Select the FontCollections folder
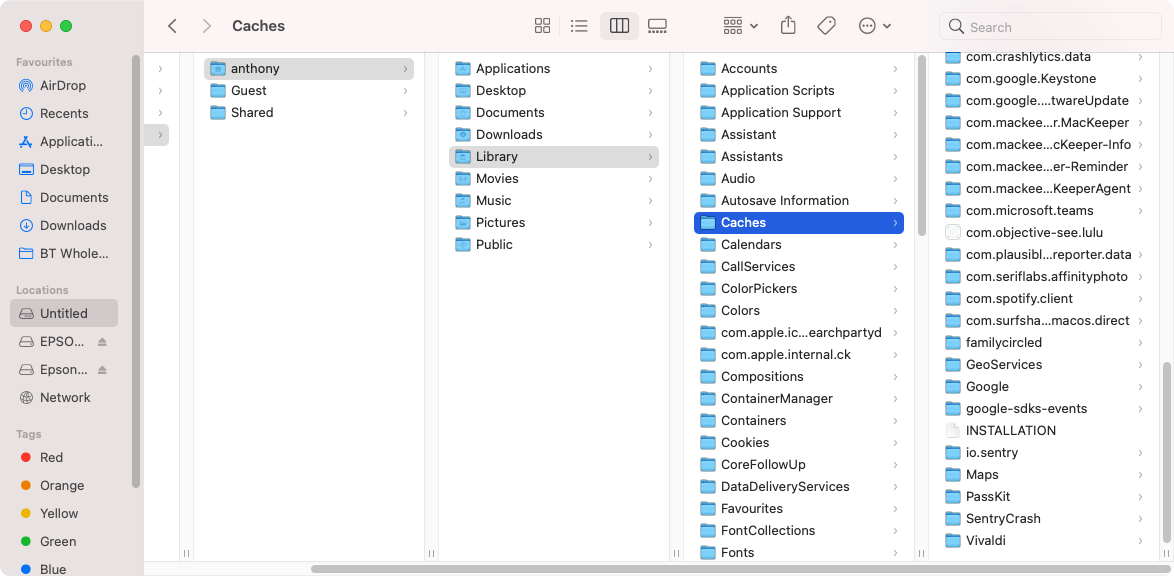 click(799, 530)
